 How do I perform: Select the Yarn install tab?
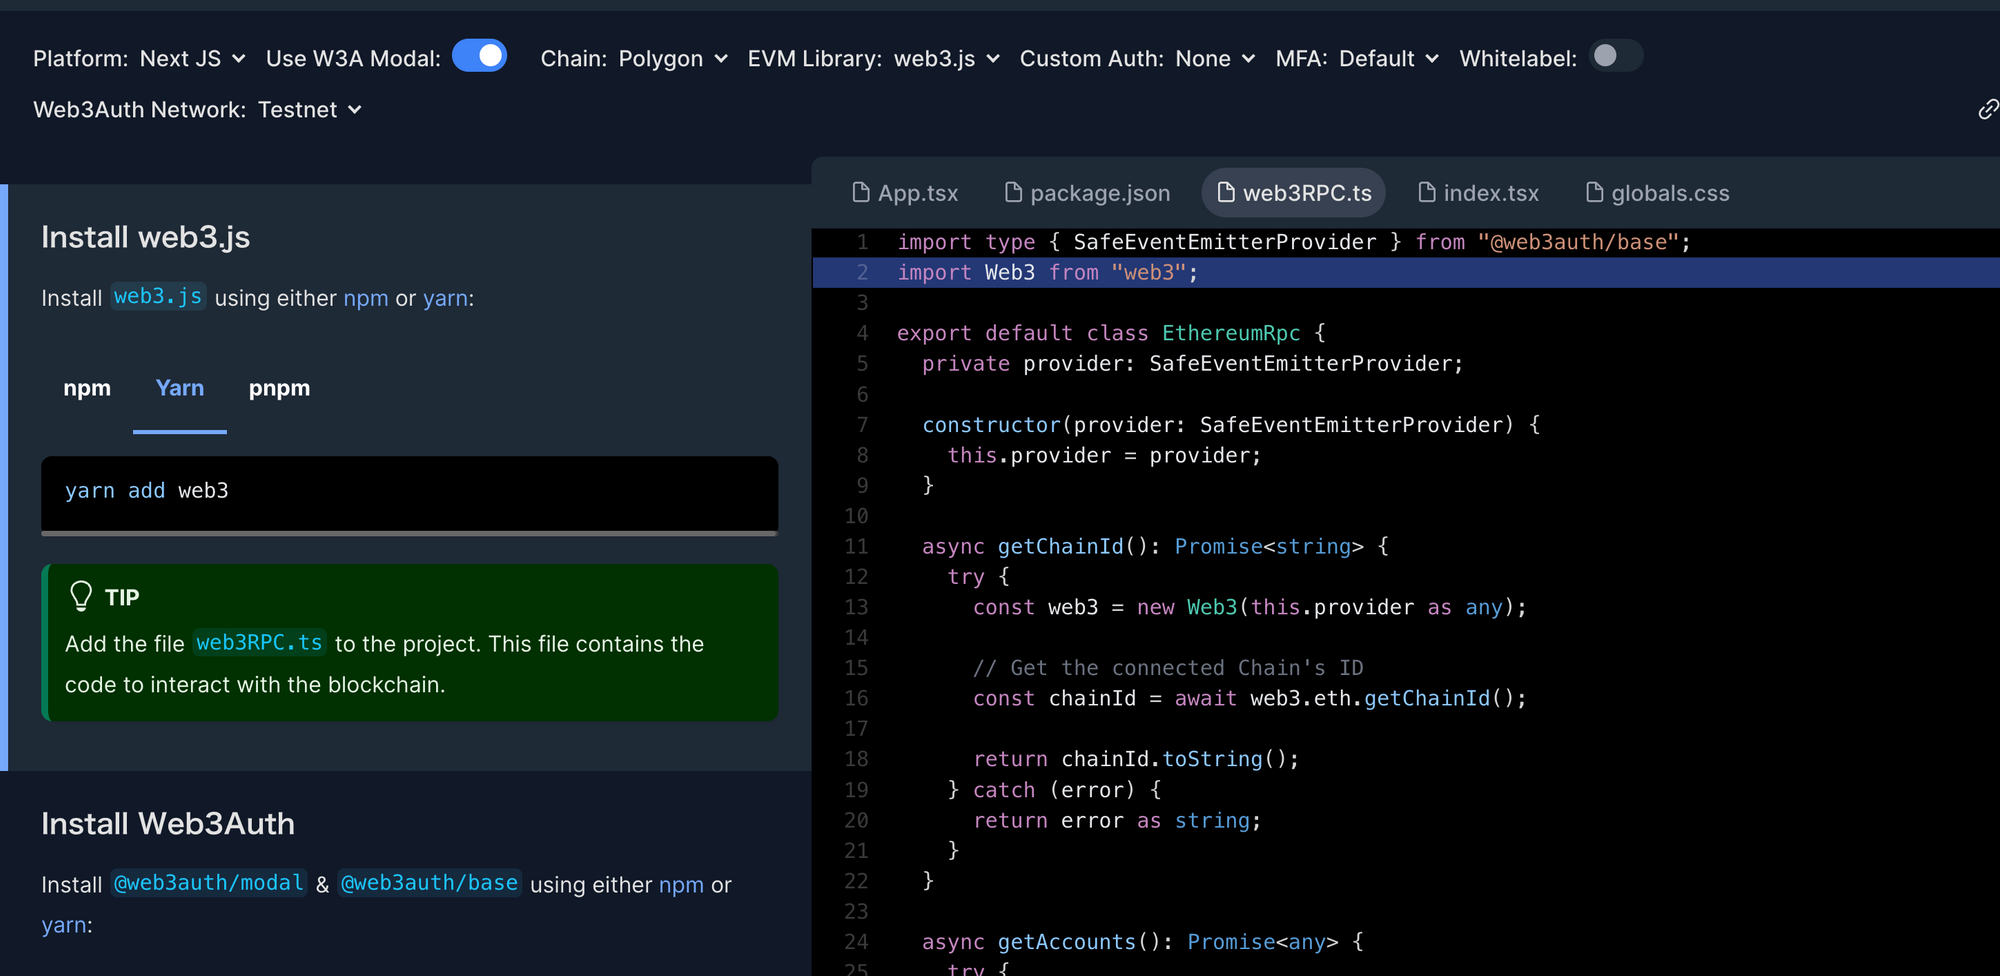pos(180,388)
